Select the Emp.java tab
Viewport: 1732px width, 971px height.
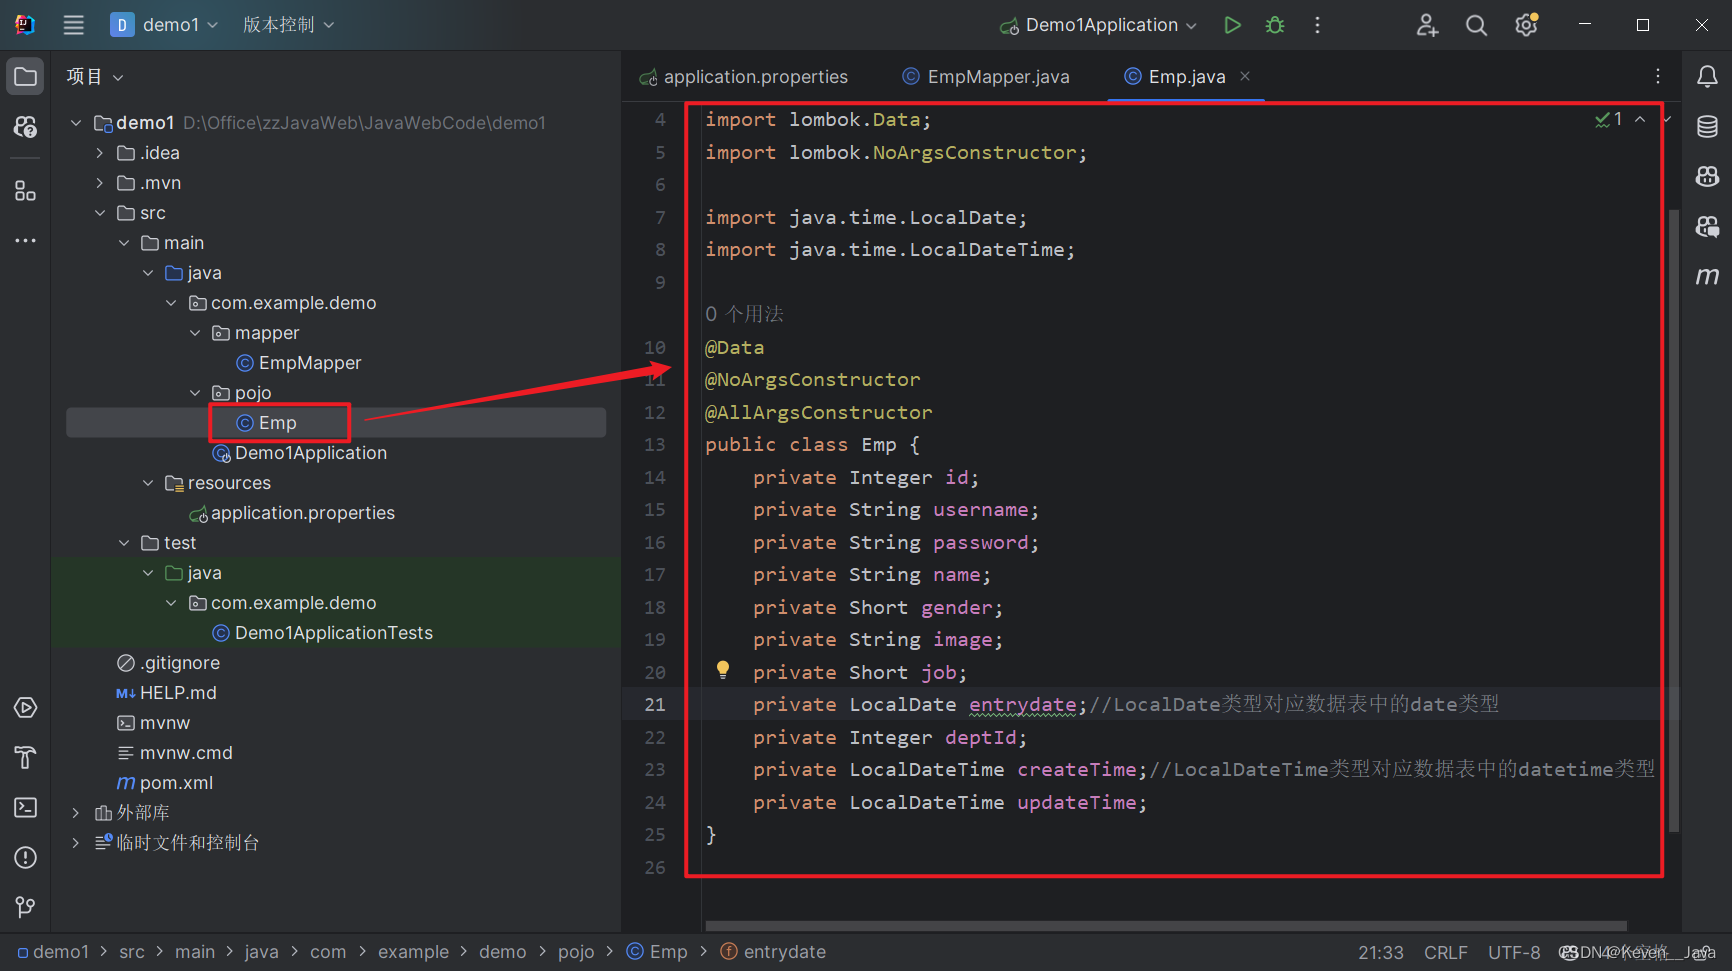pyautogui.click(x=1186, y=77)
